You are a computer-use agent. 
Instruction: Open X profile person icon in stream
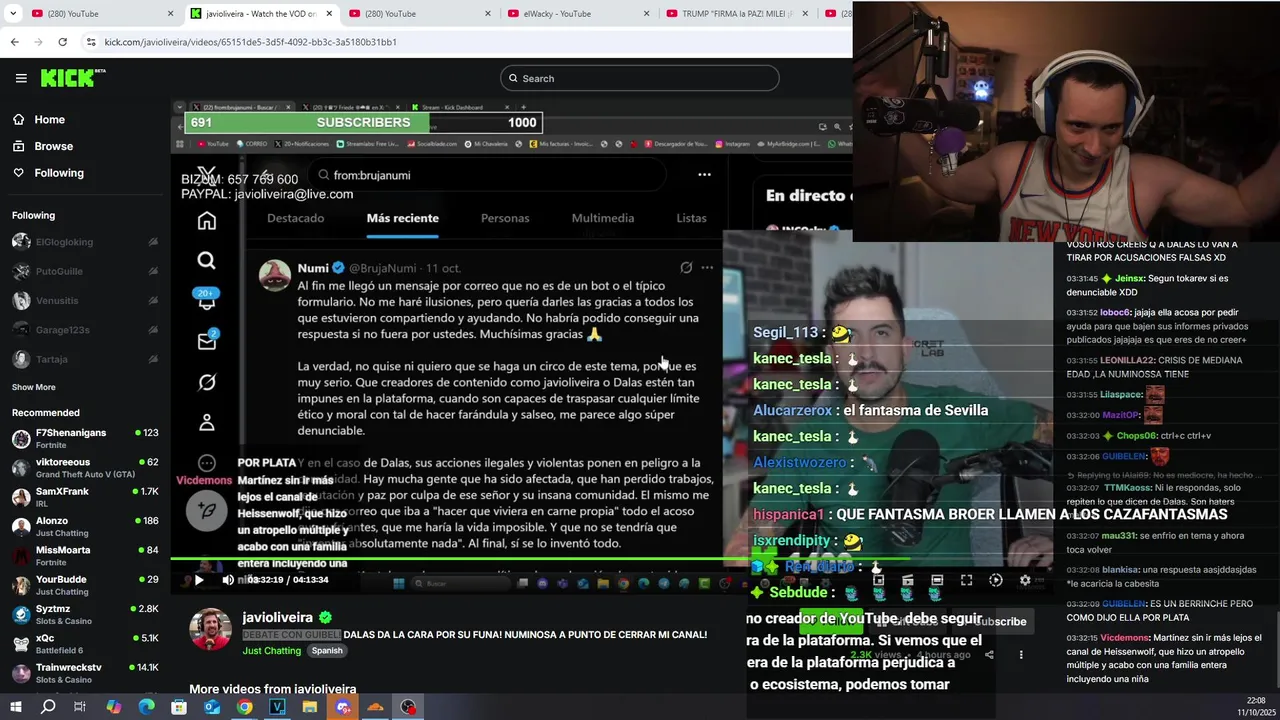tap(206, 423)
